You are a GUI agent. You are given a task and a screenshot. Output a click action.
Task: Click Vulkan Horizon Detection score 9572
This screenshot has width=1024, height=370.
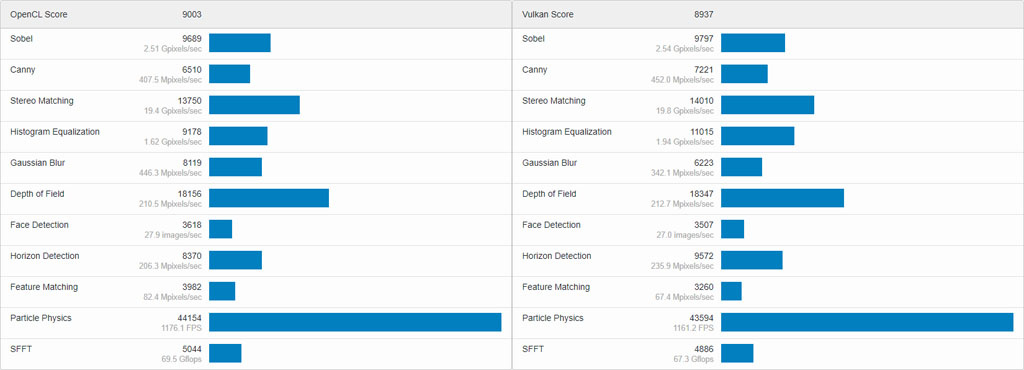click(704, 256)
